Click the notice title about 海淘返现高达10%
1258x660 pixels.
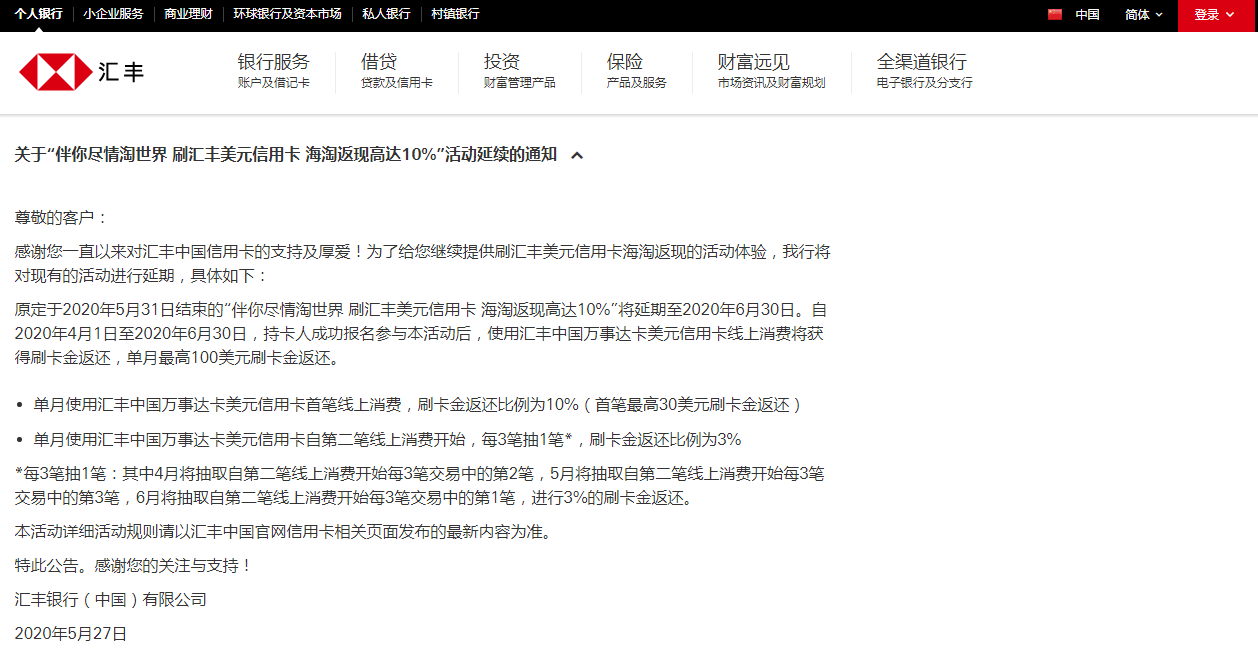(286, 155)
